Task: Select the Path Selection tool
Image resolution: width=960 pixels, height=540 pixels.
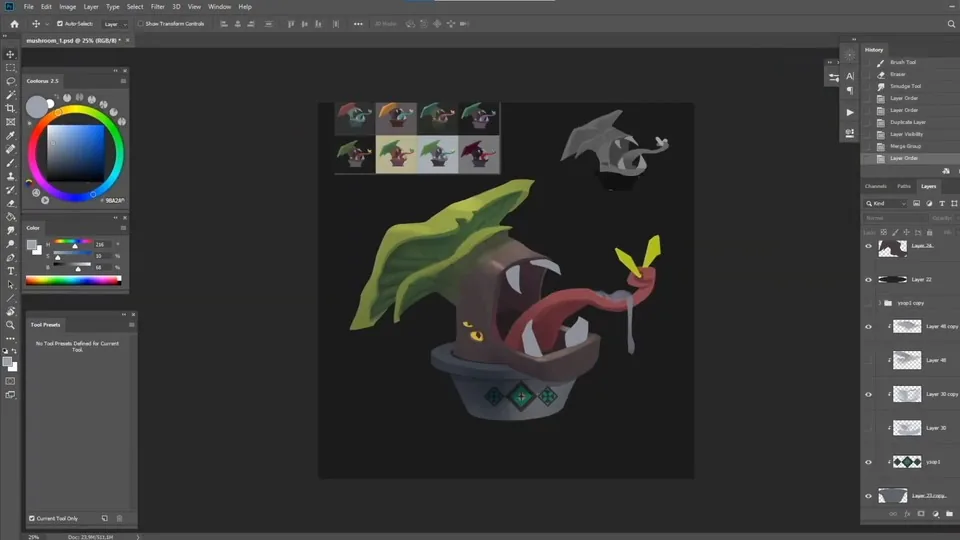Action: (10, 284)
